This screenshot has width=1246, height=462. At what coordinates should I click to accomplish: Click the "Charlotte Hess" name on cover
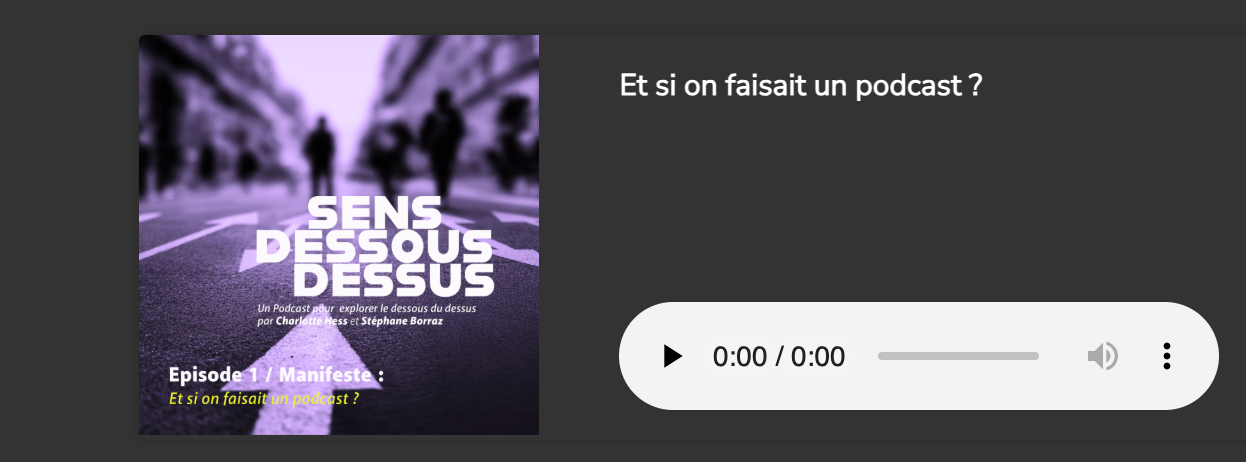pos(311,322)
